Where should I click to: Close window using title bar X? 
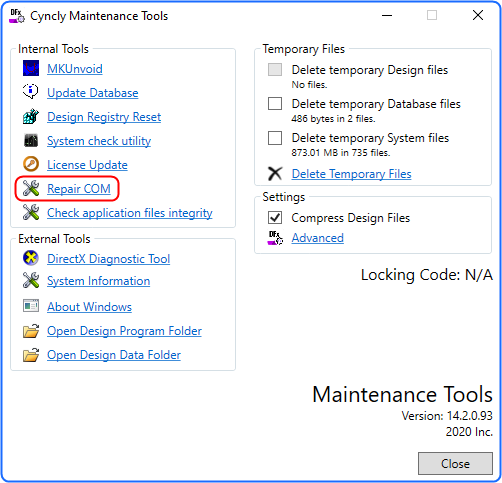(x=478, y=15)
